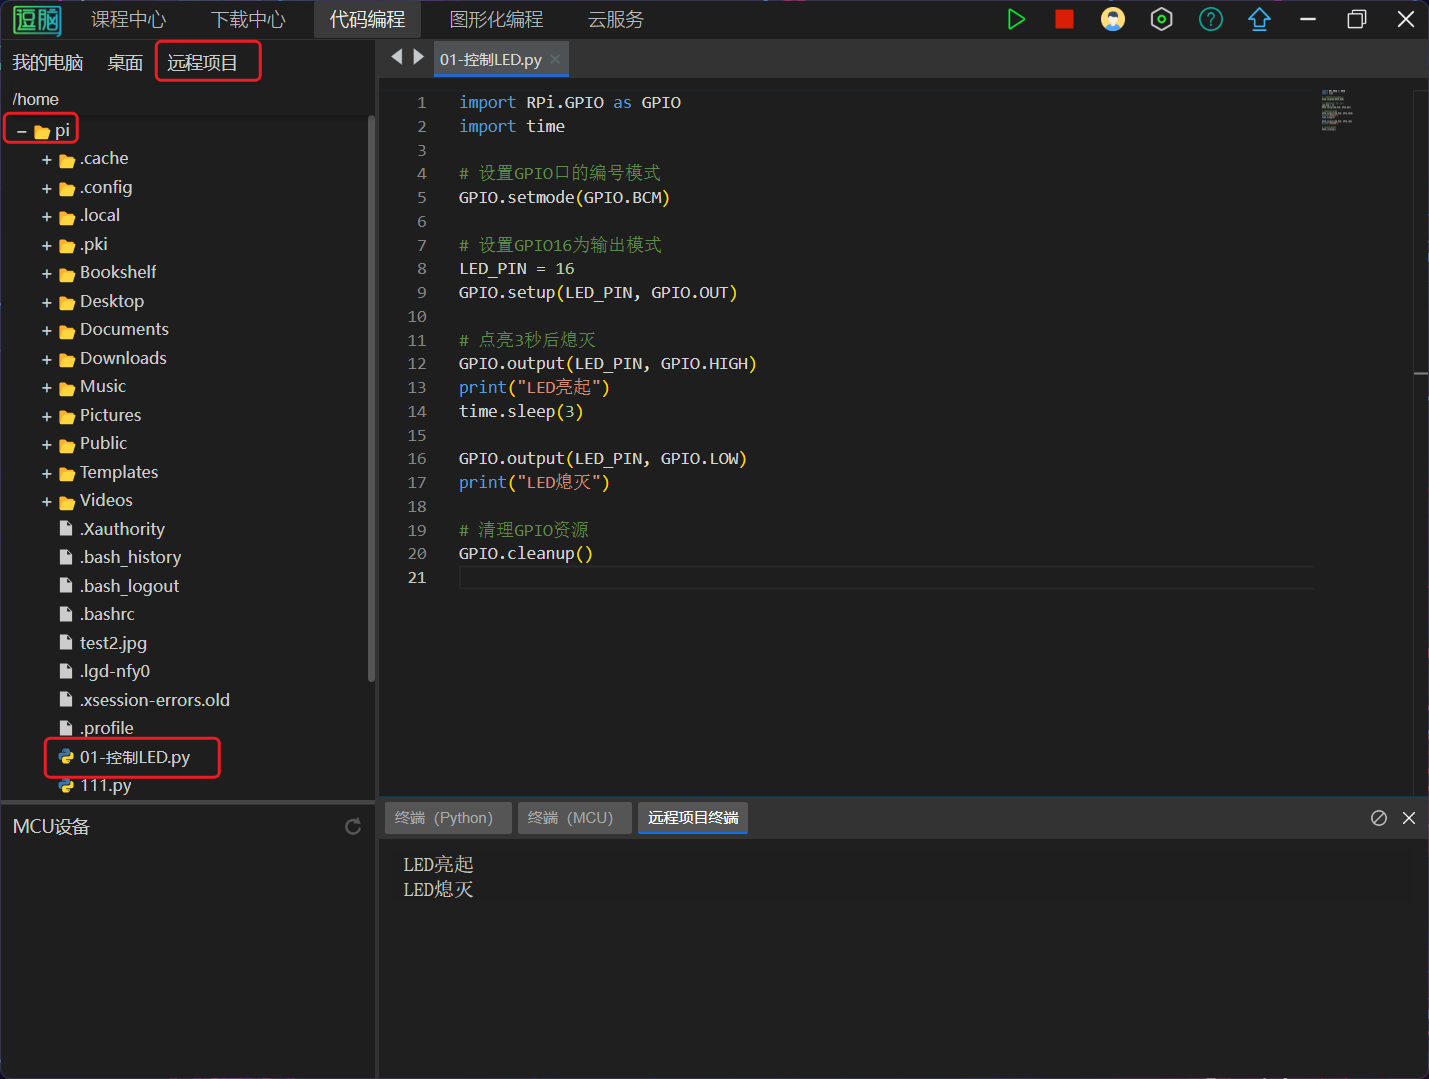Click the folder icon of Downloads

point(67,360)
